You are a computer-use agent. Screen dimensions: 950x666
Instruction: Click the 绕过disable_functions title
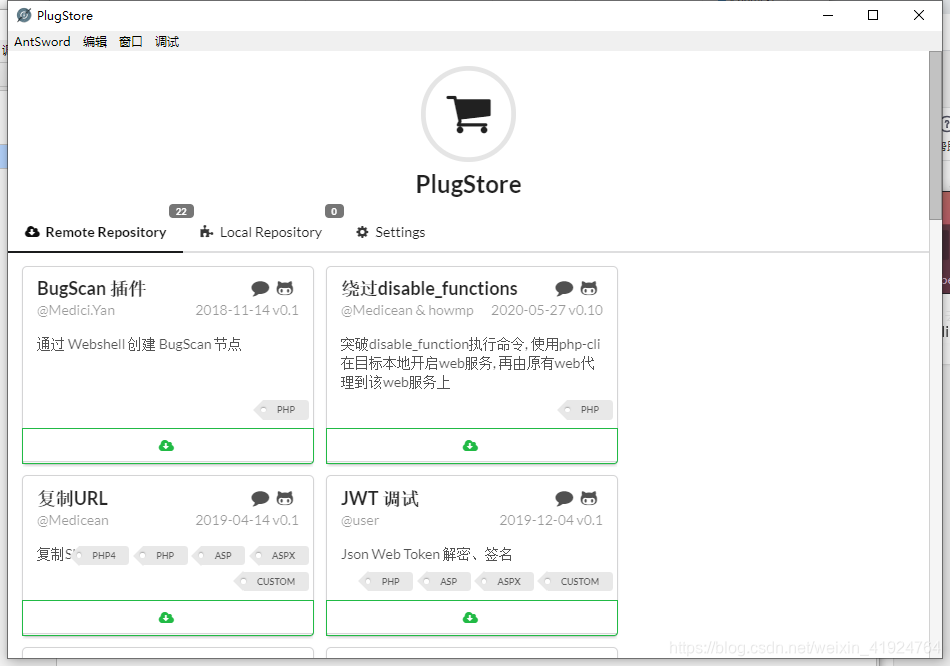[x=429, y=288]
